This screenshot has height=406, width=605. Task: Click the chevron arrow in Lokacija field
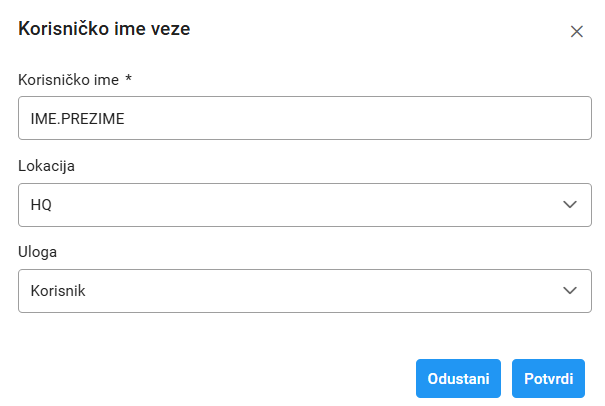click(570, 204)
